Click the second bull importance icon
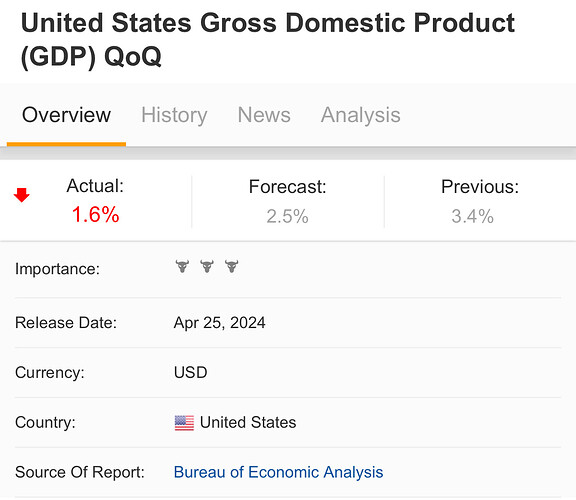Viewport: 576px width, 500px height. tap(207, 266)
